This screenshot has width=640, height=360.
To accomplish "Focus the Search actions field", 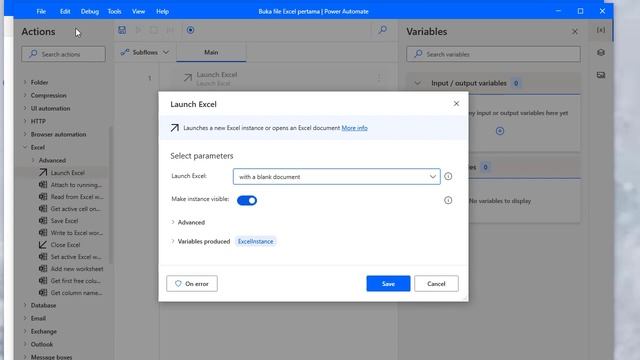I will [63, 54].
